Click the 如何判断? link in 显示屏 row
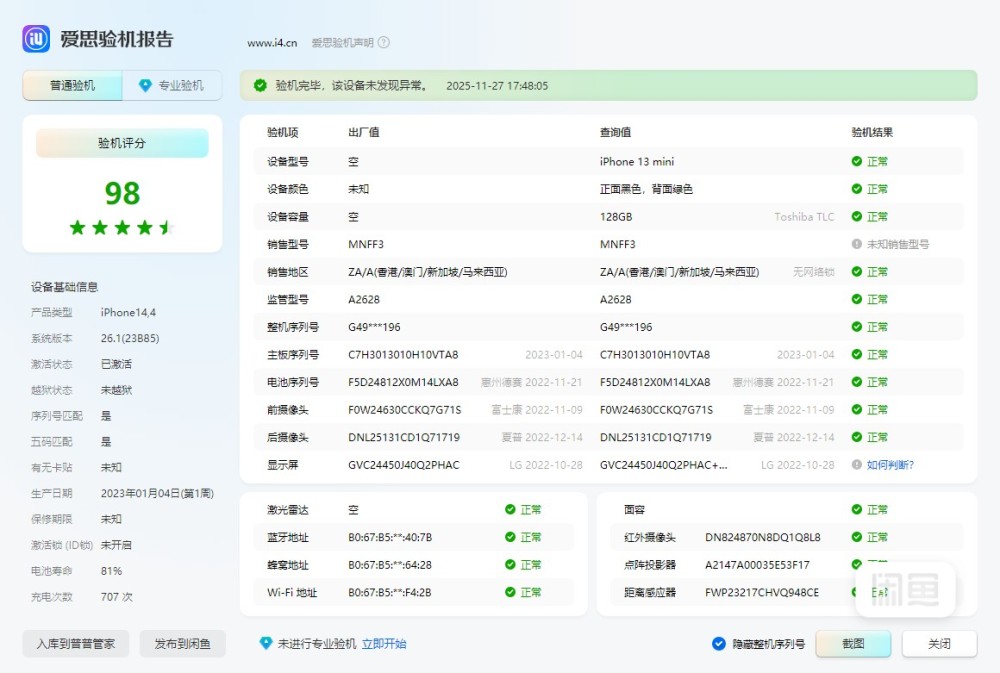Screen dimensions: 1000x673 click(890, 465)
